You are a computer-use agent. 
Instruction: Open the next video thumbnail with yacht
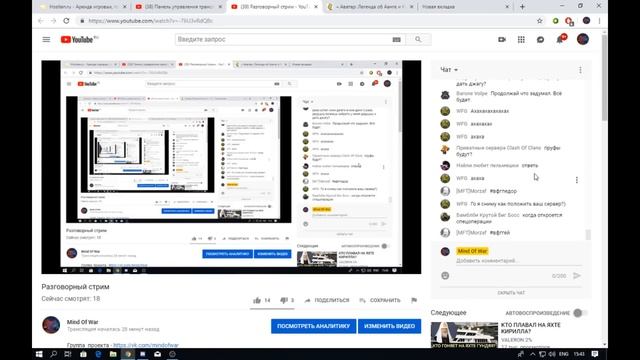(x=464, y=335)
